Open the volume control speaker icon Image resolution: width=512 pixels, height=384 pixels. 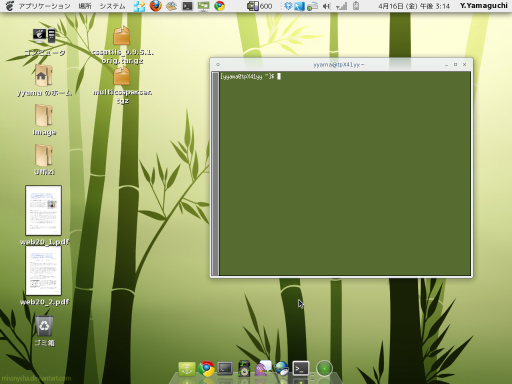click(326, 6)
